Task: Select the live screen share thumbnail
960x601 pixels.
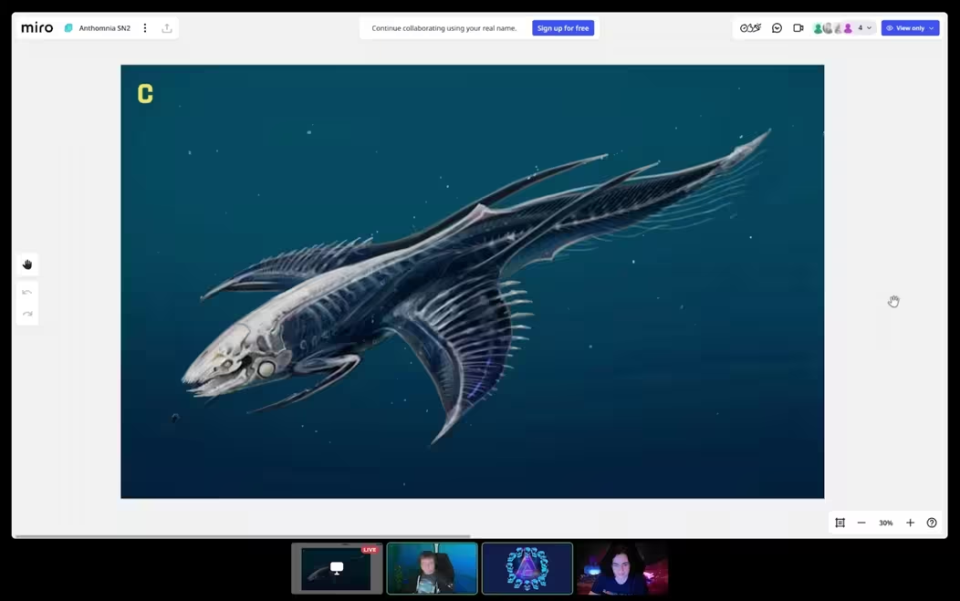Action: (x=337, y=569)
